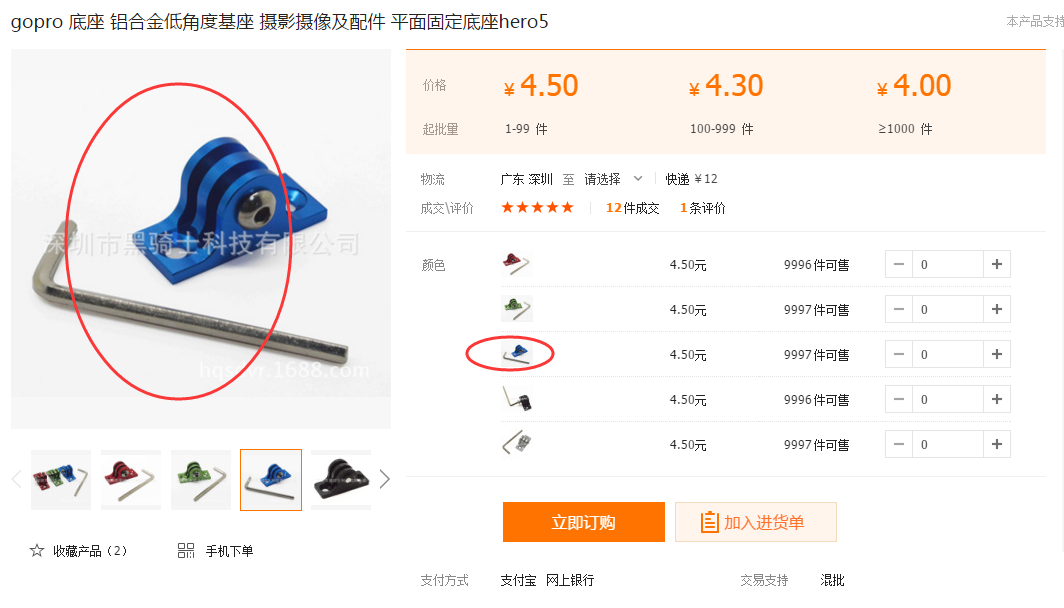The height and width of the screenshot is (608, 1064).
Task: Click the 加入进货单 add to cart button
Action: tap(756, 522)
